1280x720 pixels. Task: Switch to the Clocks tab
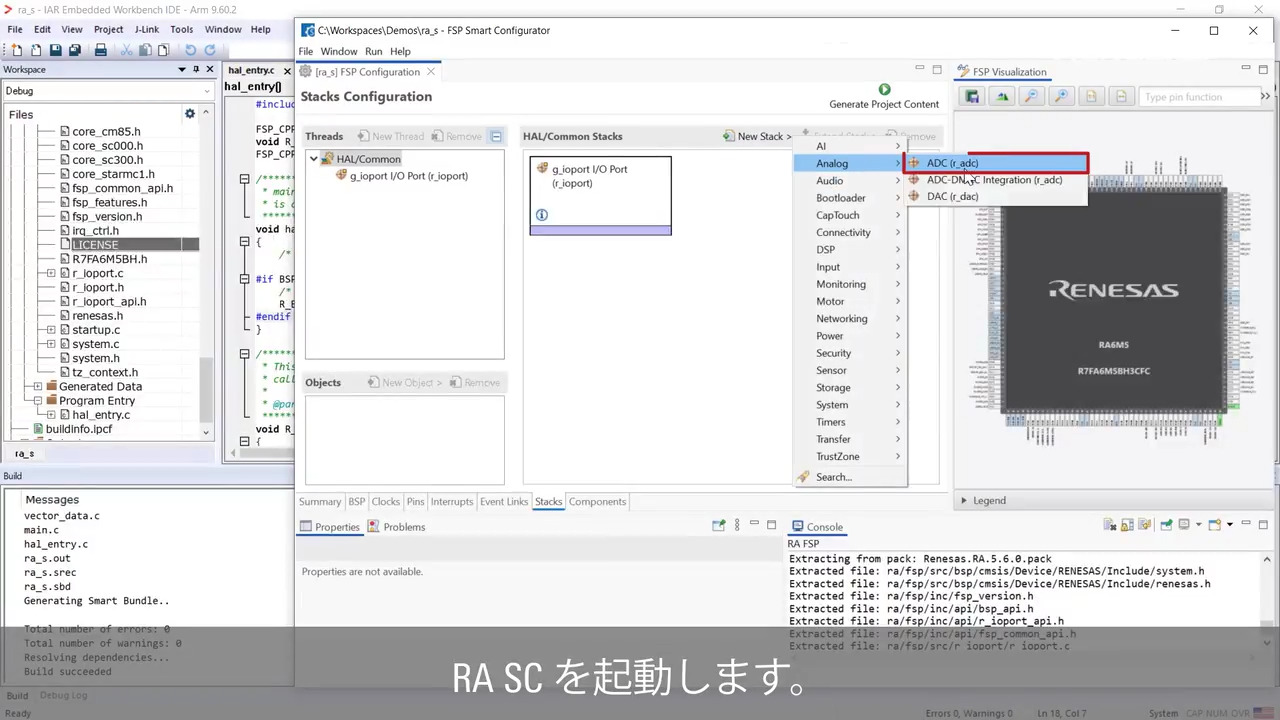385,502
